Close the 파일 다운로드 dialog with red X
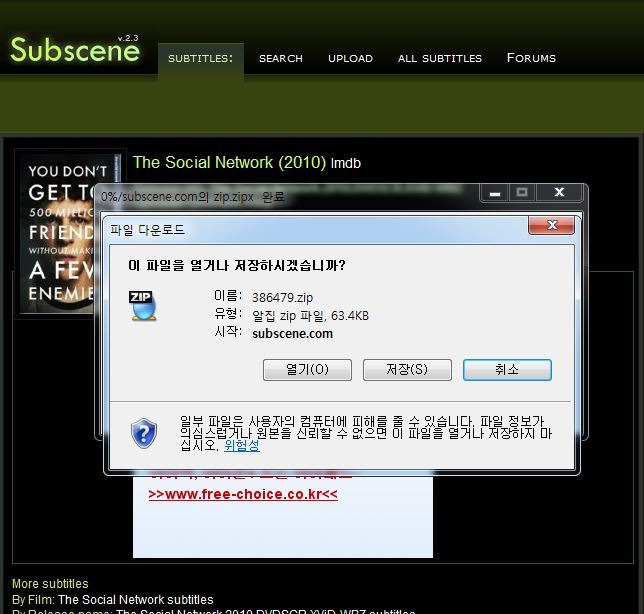 (x=551, y=225)
